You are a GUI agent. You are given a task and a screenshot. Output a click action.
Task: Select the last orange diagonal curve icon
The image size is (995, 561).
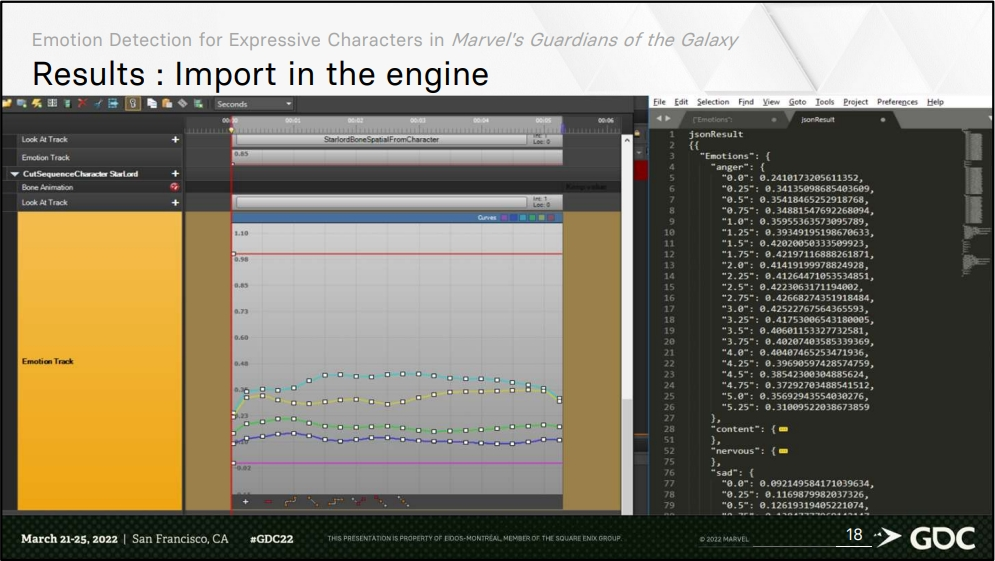[403, 501]
